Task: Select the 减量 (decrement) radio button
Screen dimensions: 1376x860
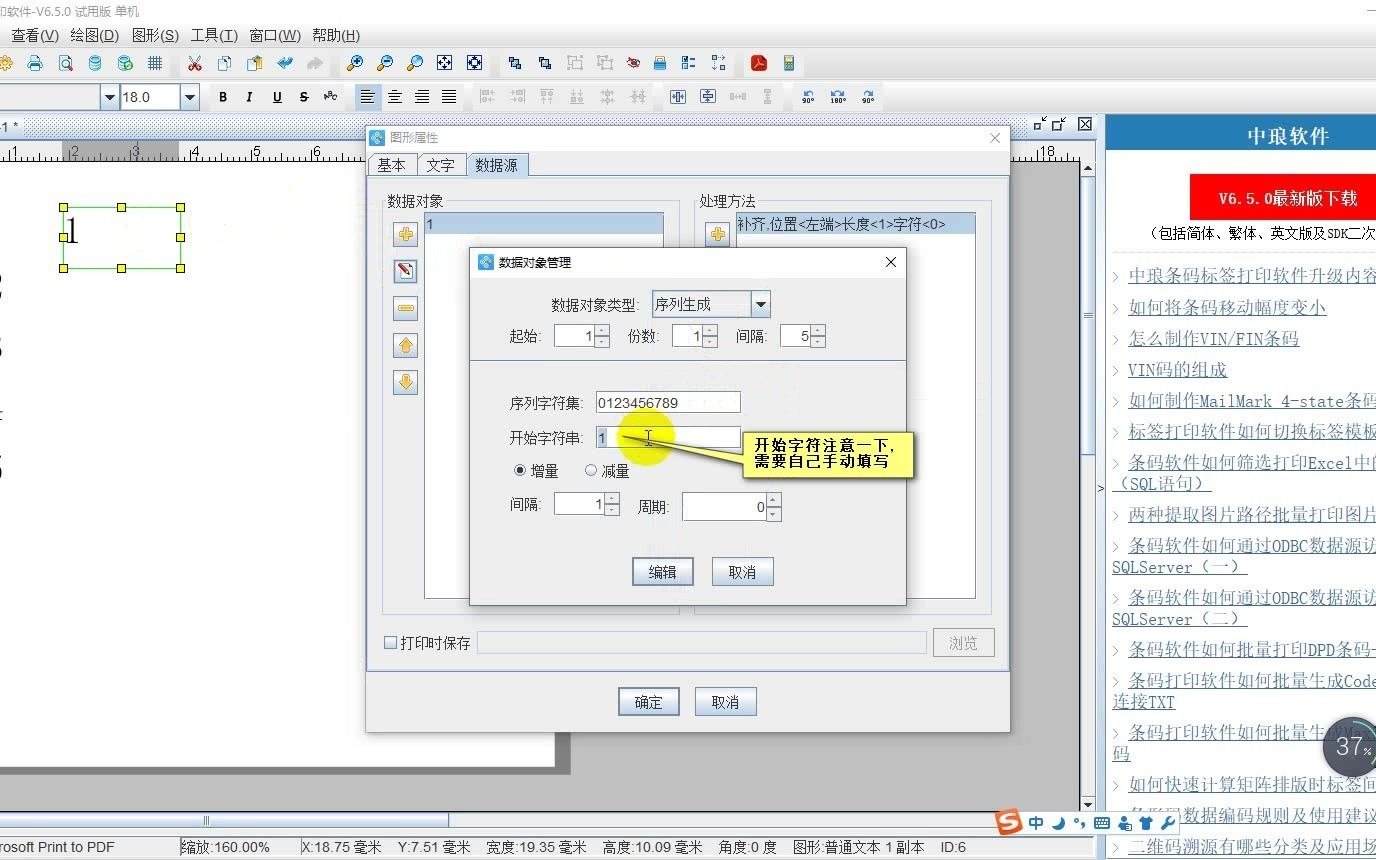Action: tap(591, 470)
